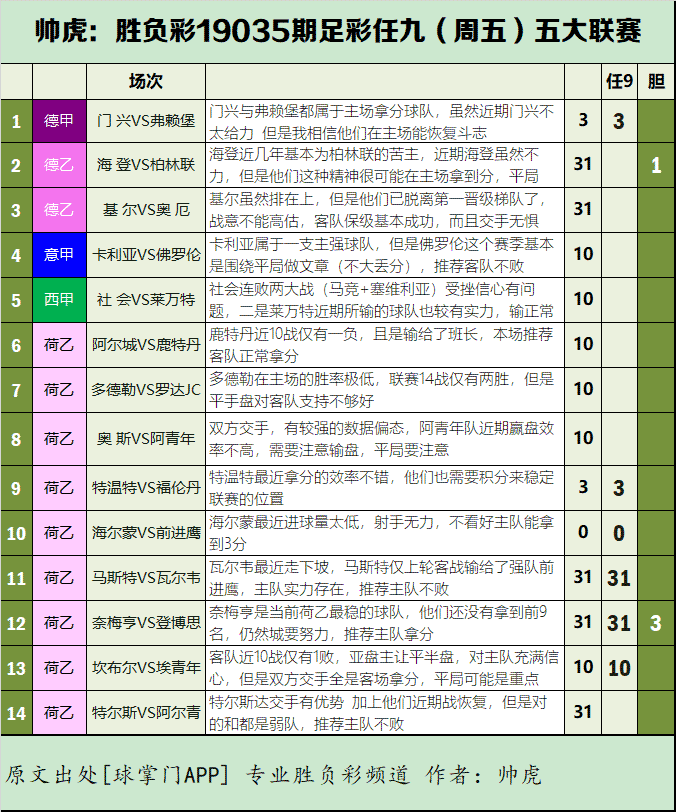This screenshot has width=676, height=812.
Task: Click analysis text starting 多德勒在主场的胜率极低
Action: click(382, 390)
